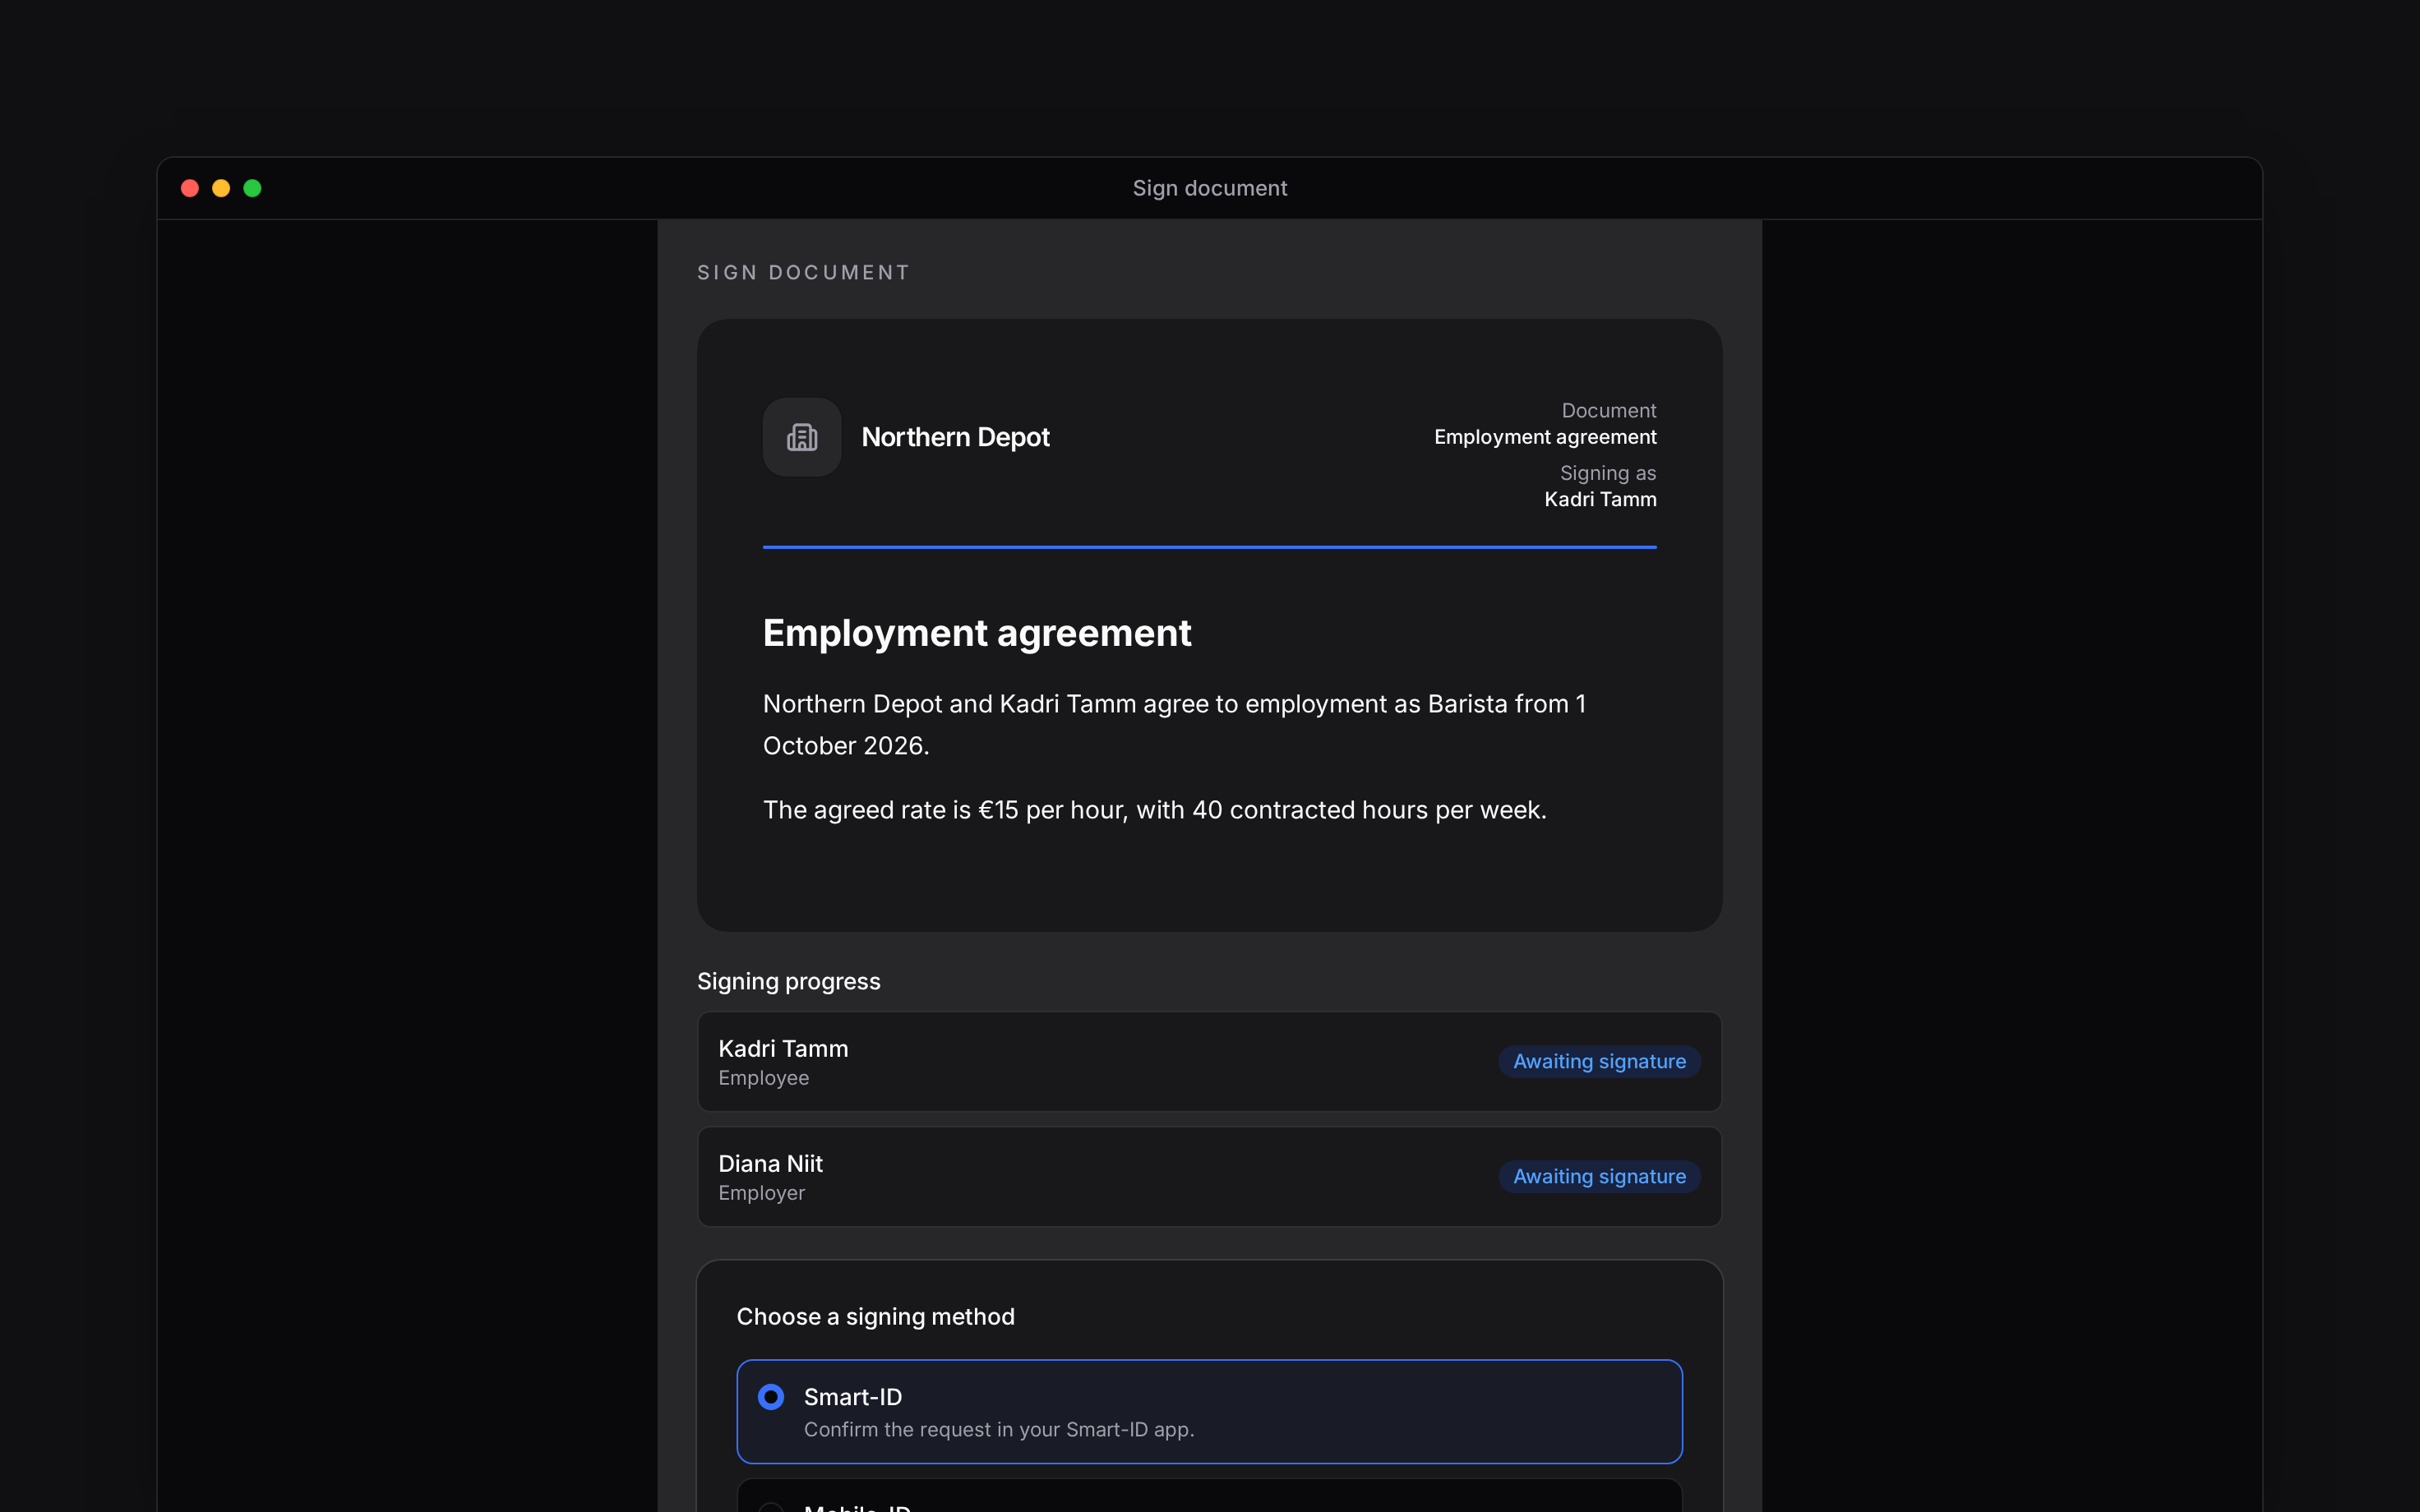Click "Kadri Tamm" under Signing as
This screenshot has width=2420, height=1512.
[x=1600, y=499]
